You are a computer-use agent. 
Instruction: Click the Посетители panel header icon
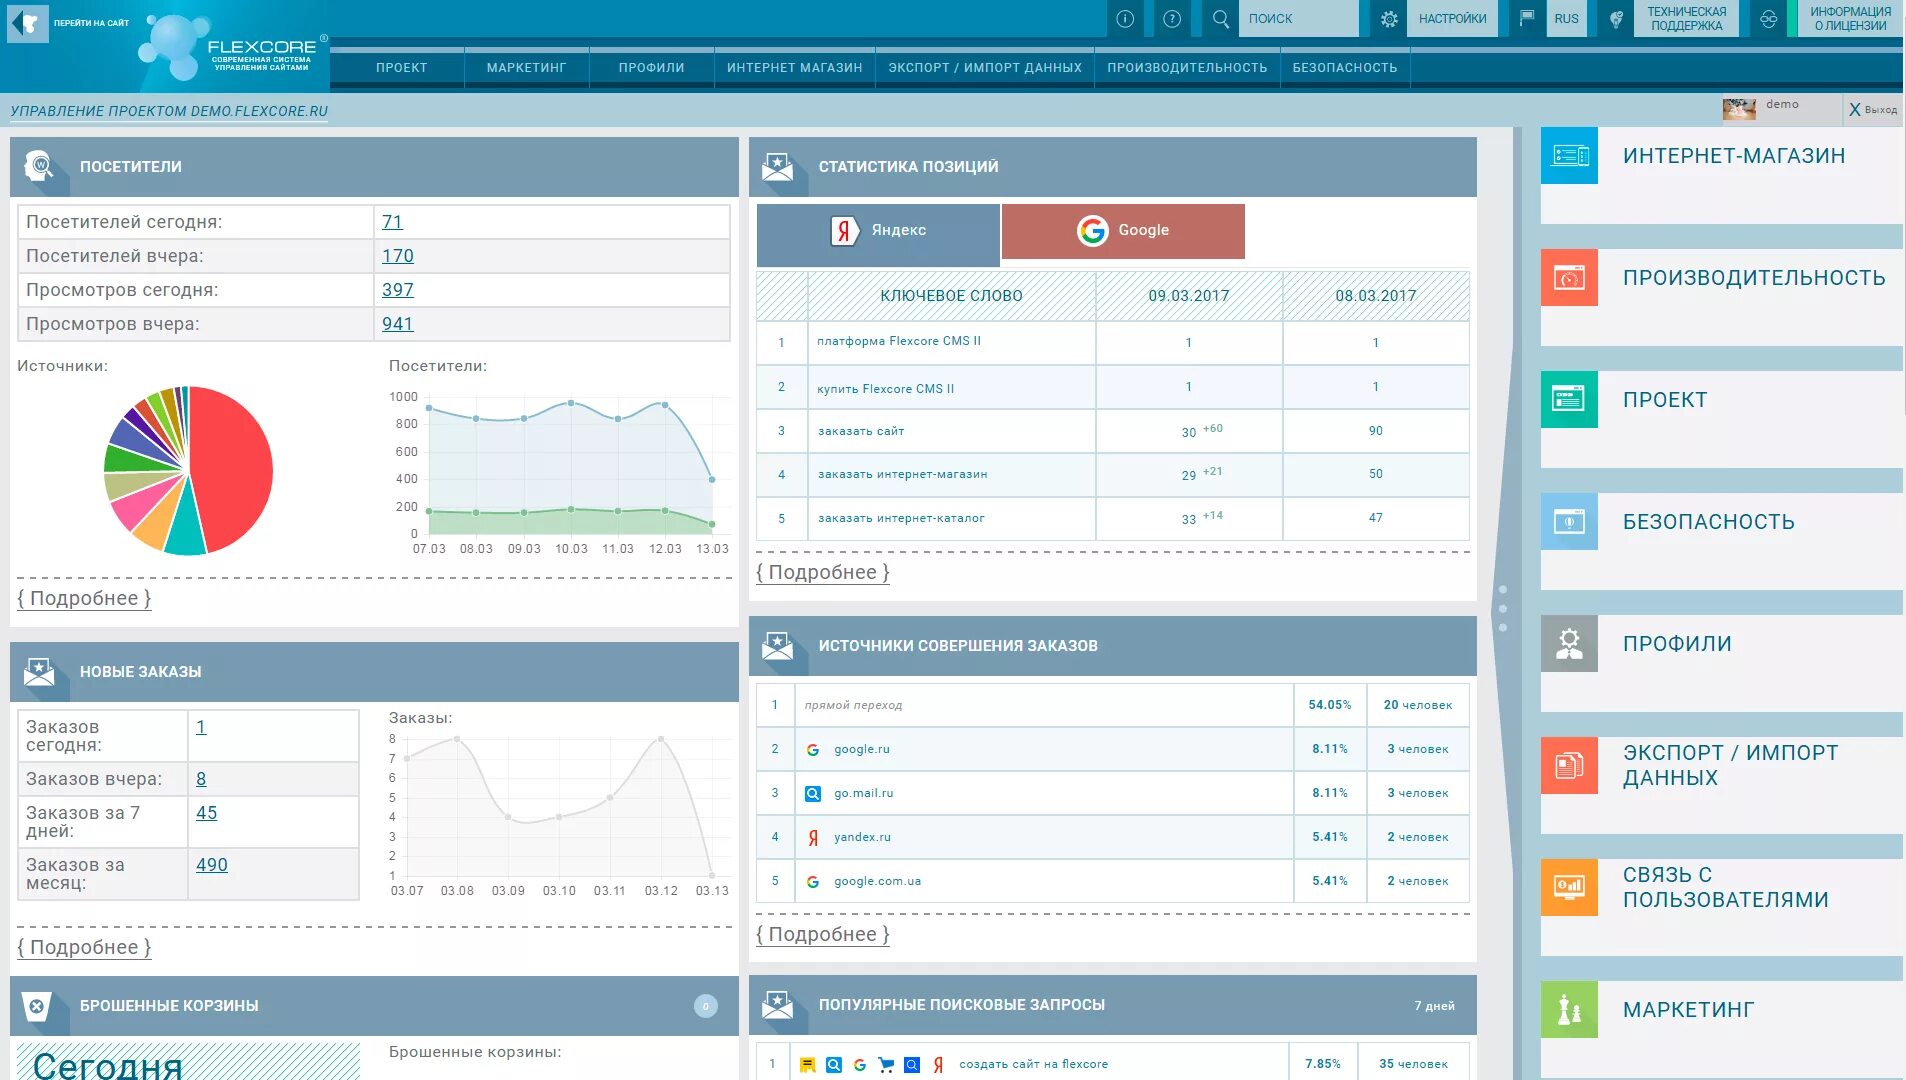pyautogui.click(x=39, y=166)
